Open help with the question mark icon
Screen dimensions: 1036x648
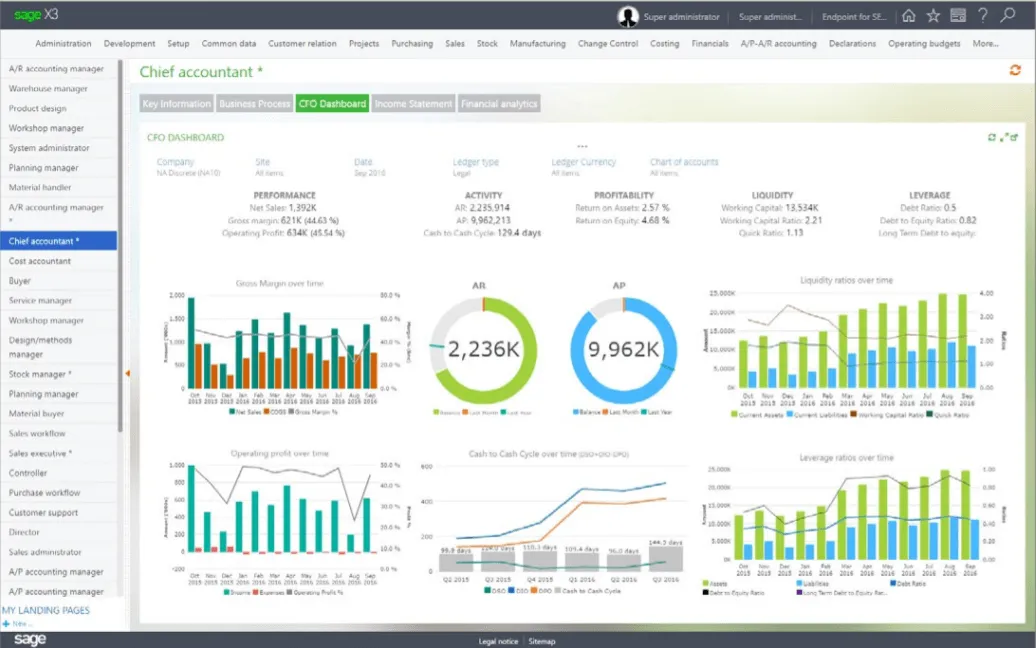(983, 16)
